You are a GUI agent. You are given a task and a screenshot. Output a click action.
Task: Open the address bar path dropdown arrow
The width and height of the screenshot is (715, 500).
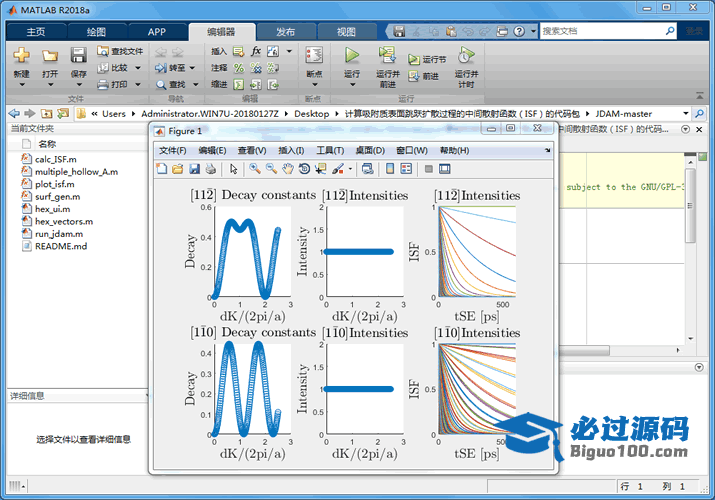(685, 113)
